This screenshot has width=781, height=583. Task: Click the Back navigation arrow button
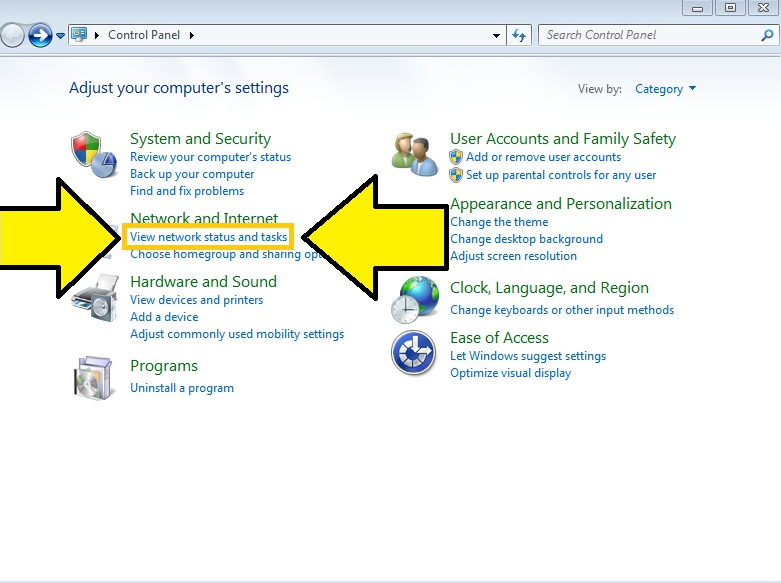click(12, 35)
